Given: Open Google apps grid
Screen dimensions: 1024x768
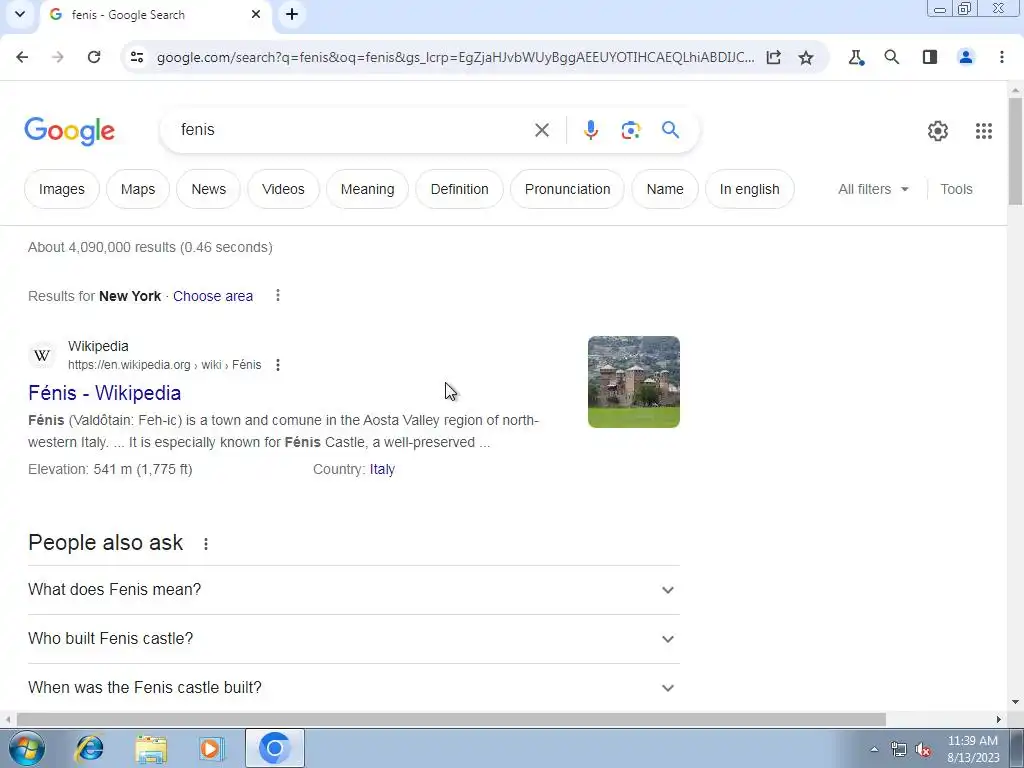Looking at the screenshot, I should click(984, 131).
